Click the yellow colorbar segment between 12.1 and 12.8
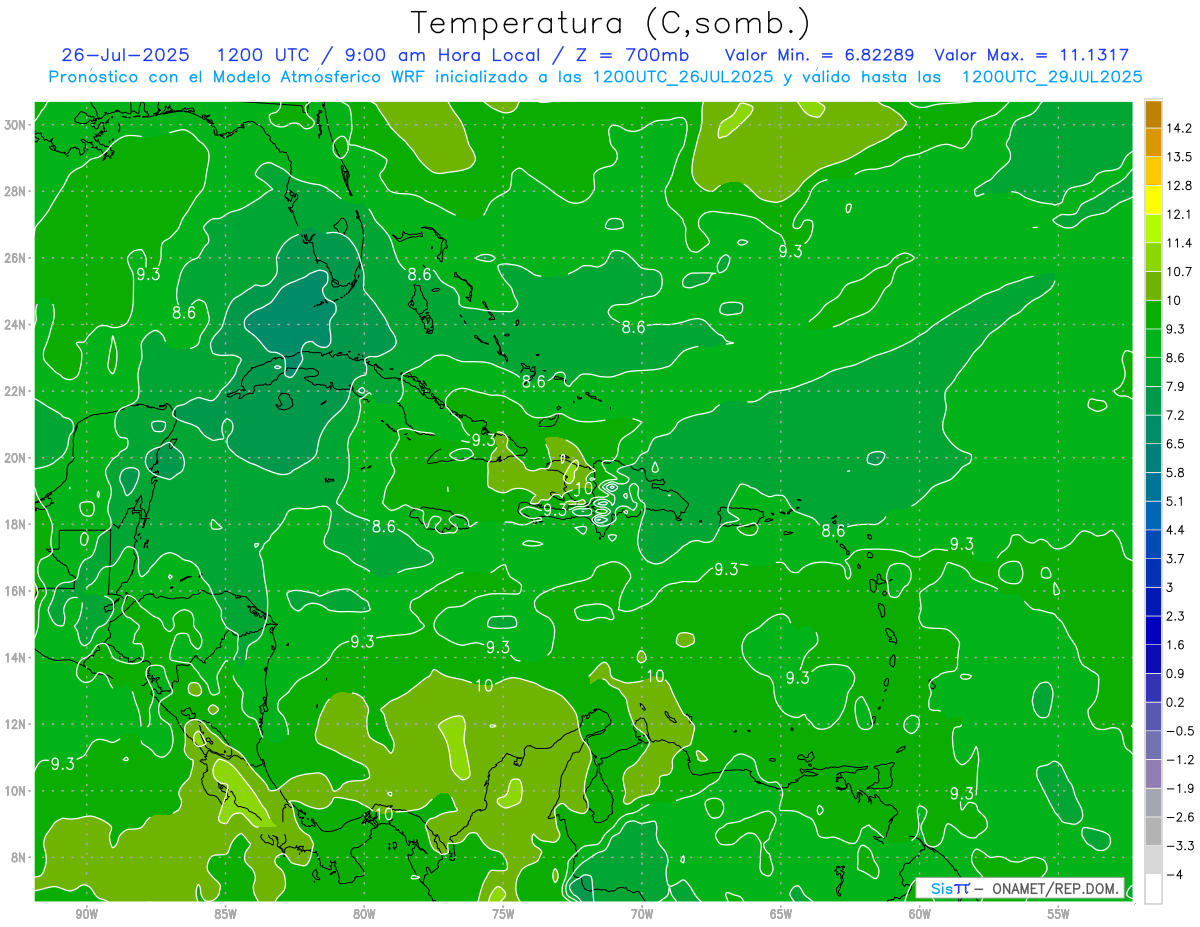The image size is (1200, 927). pyautogui.click(x=1153, y=199)
